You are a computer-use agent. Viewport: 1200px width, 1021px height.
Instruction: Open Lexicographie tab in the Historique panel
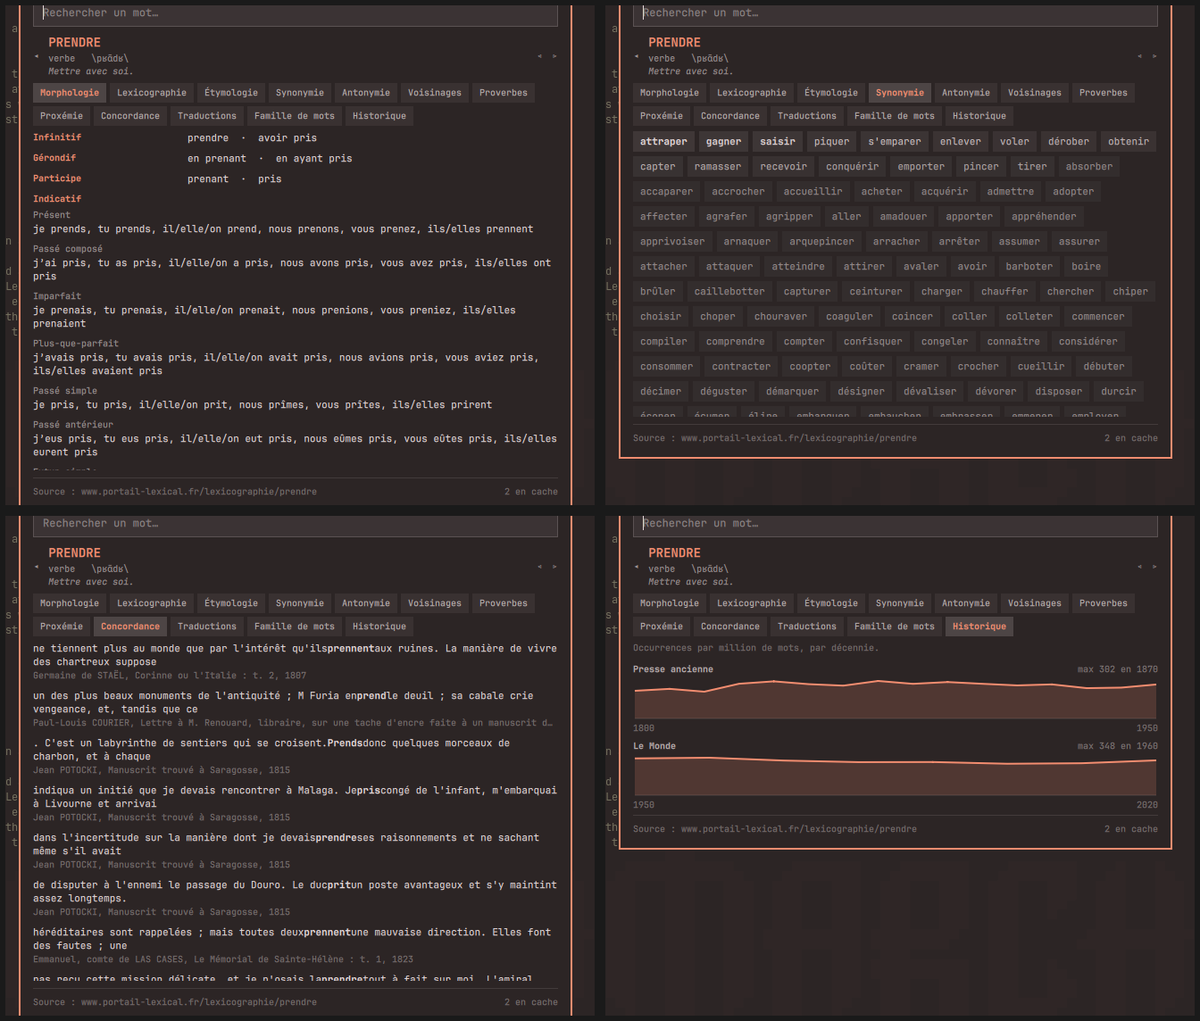click(x=751, y=604)
